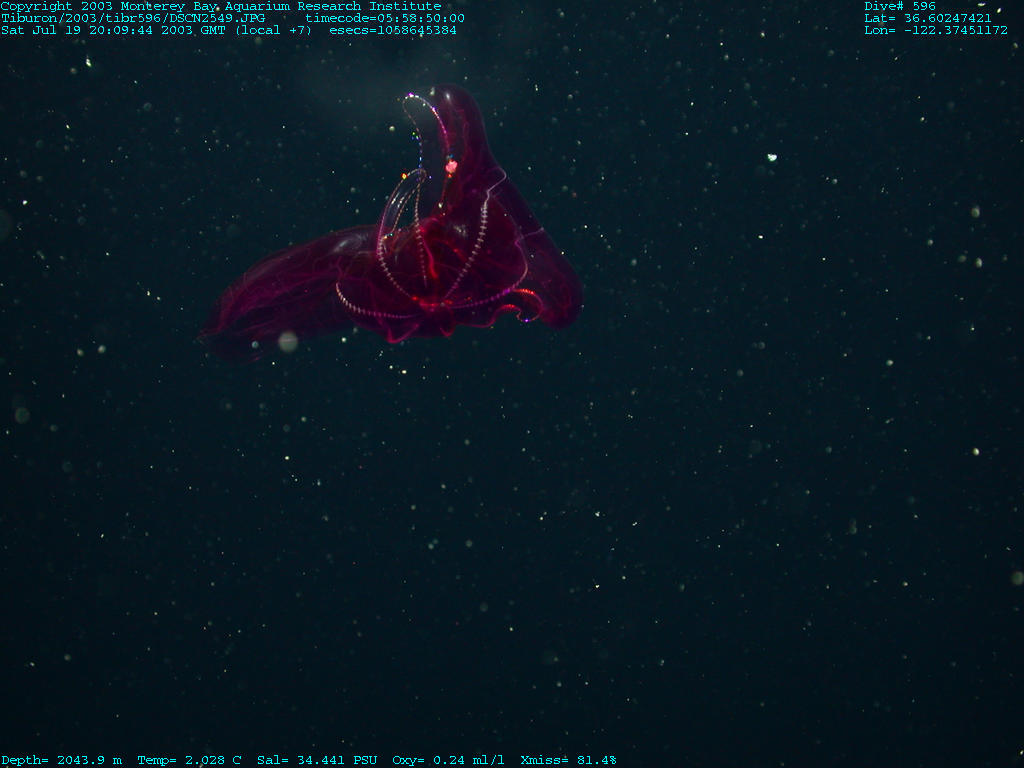
Task: Select the timecode=05:58:50:00 text
Action: coord(385,18)
